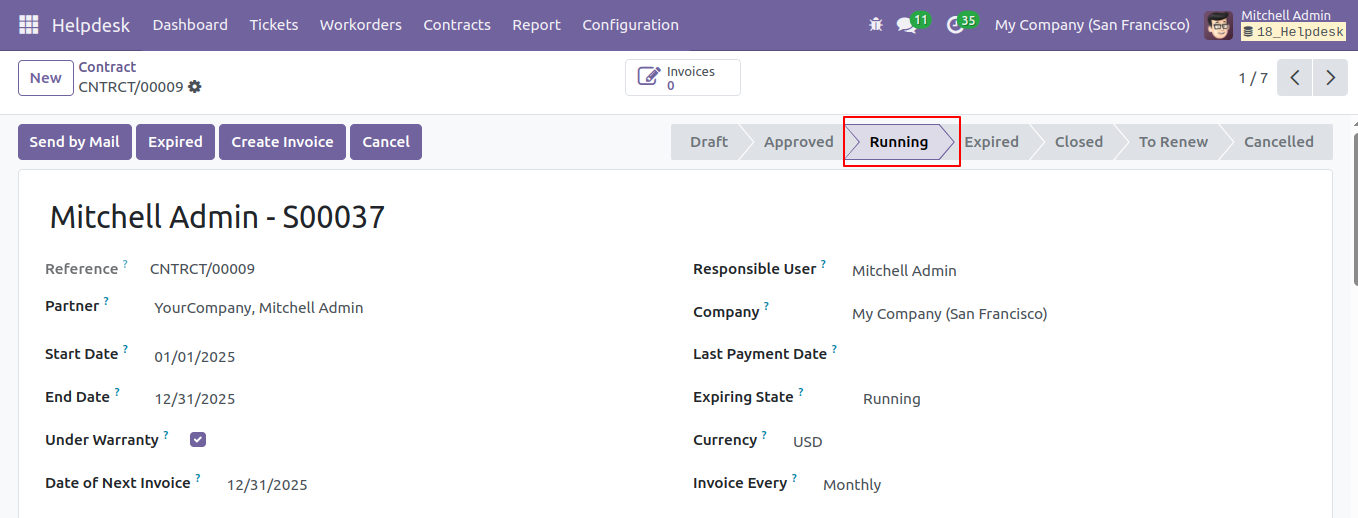This screenshot has height=518, width=1358.
Task: Open the activities clock icon
Action: (955, 25)
